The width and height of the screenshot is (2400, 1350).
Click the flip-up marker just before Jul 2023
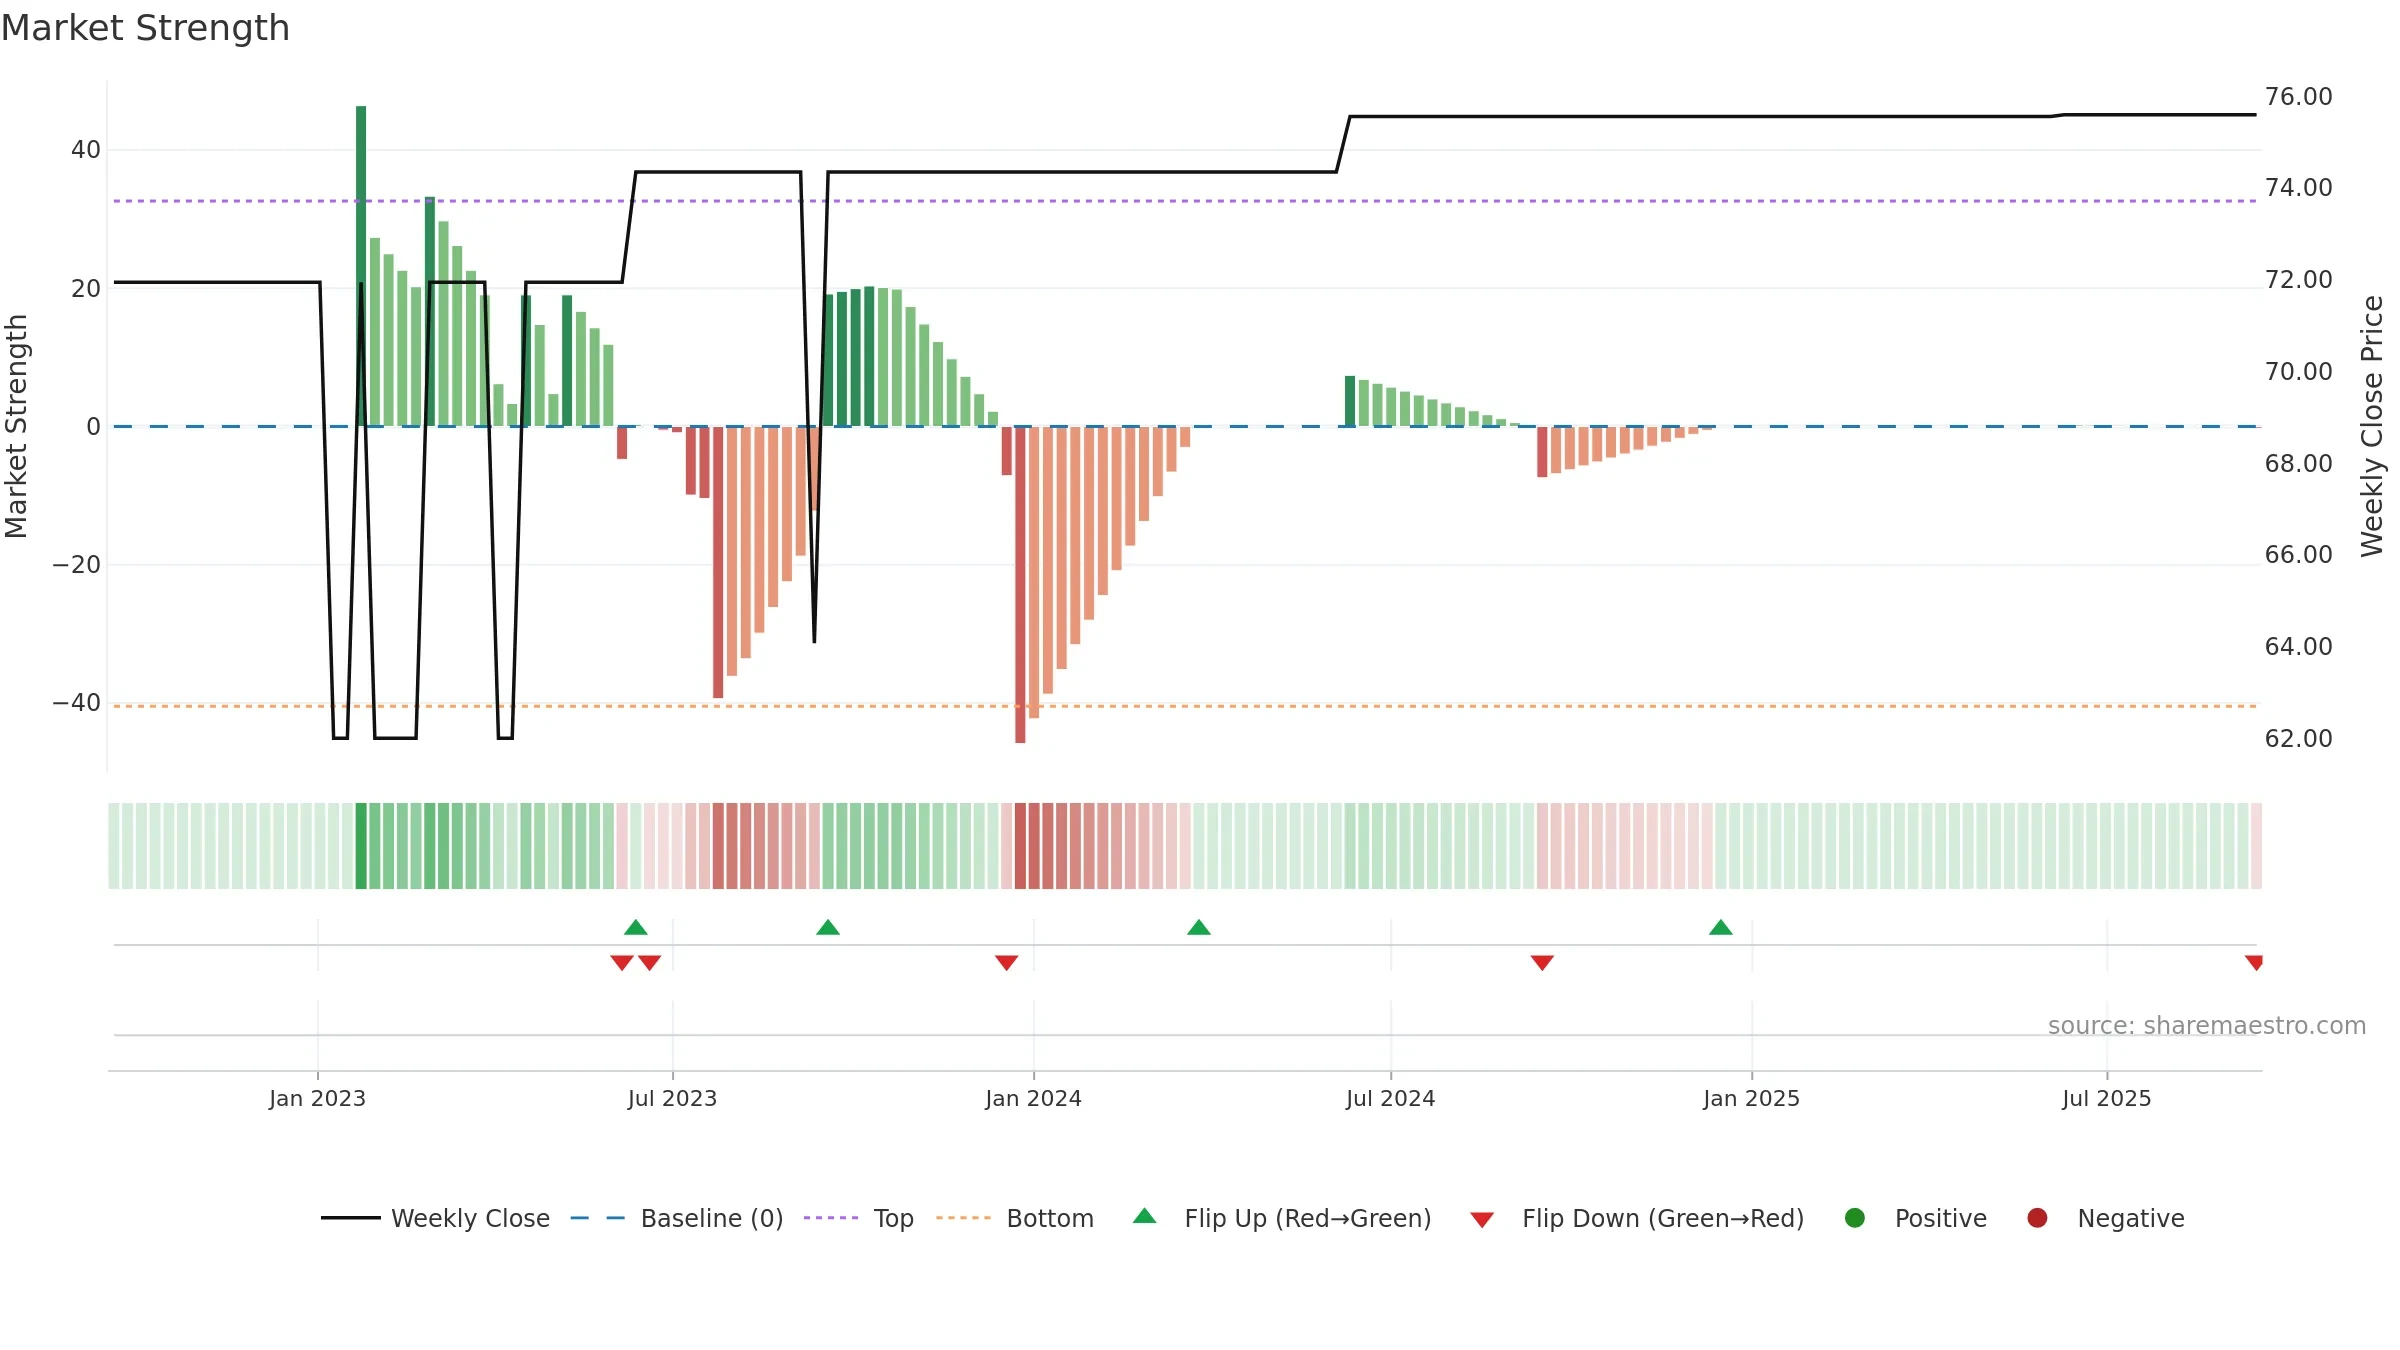pos(636,927)
